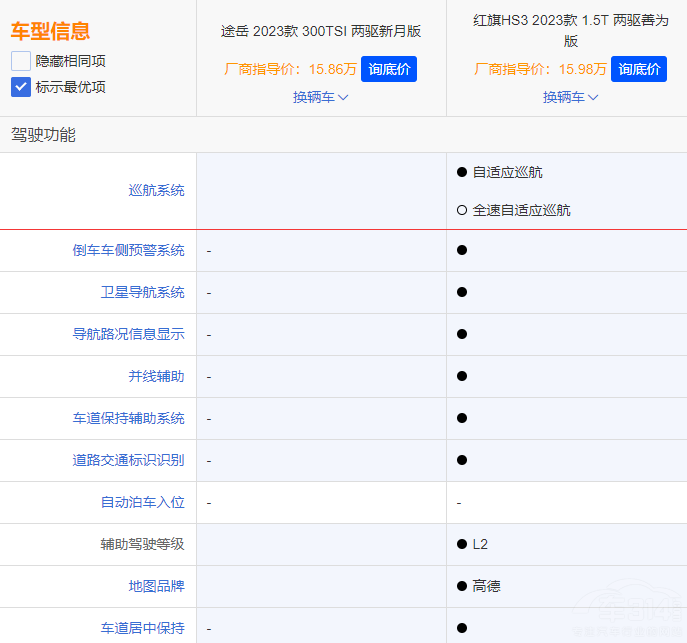Open 换辆车 dropdown under 途岳
Screen dimensions: 687x643
pos(320,97)
